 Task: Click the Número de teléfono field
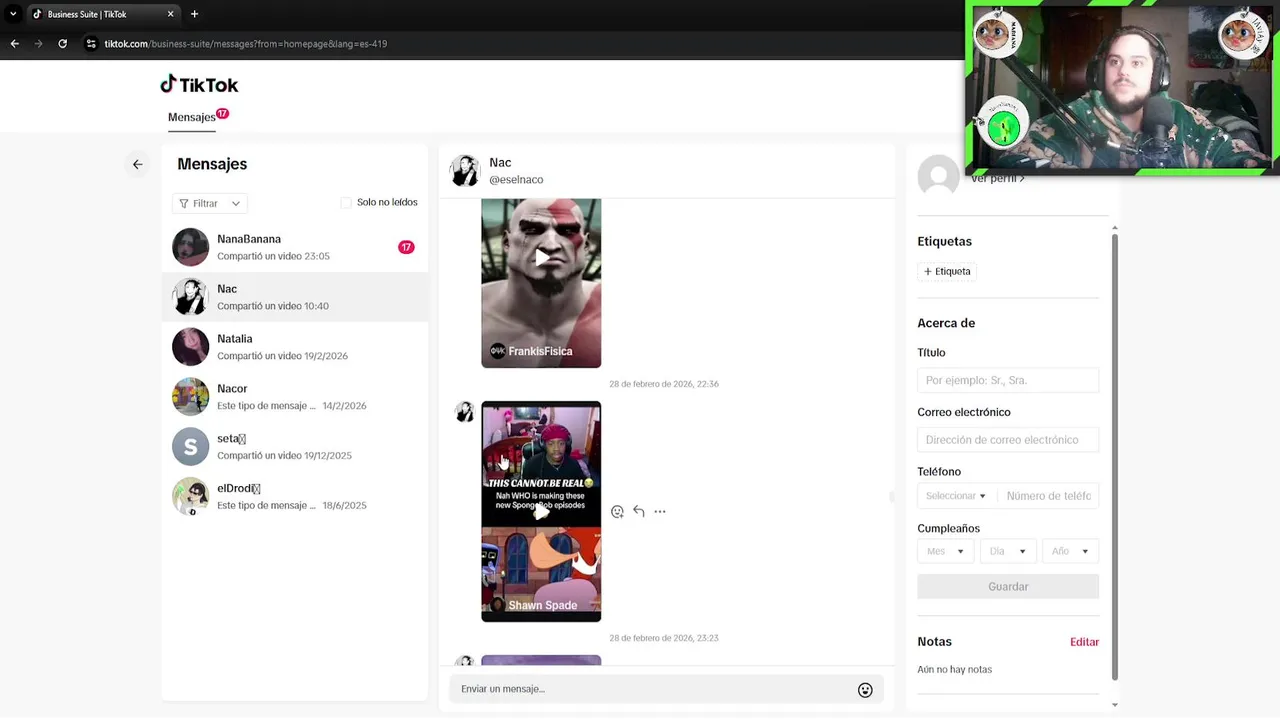pyautogui.click(x=1048, y=496)
